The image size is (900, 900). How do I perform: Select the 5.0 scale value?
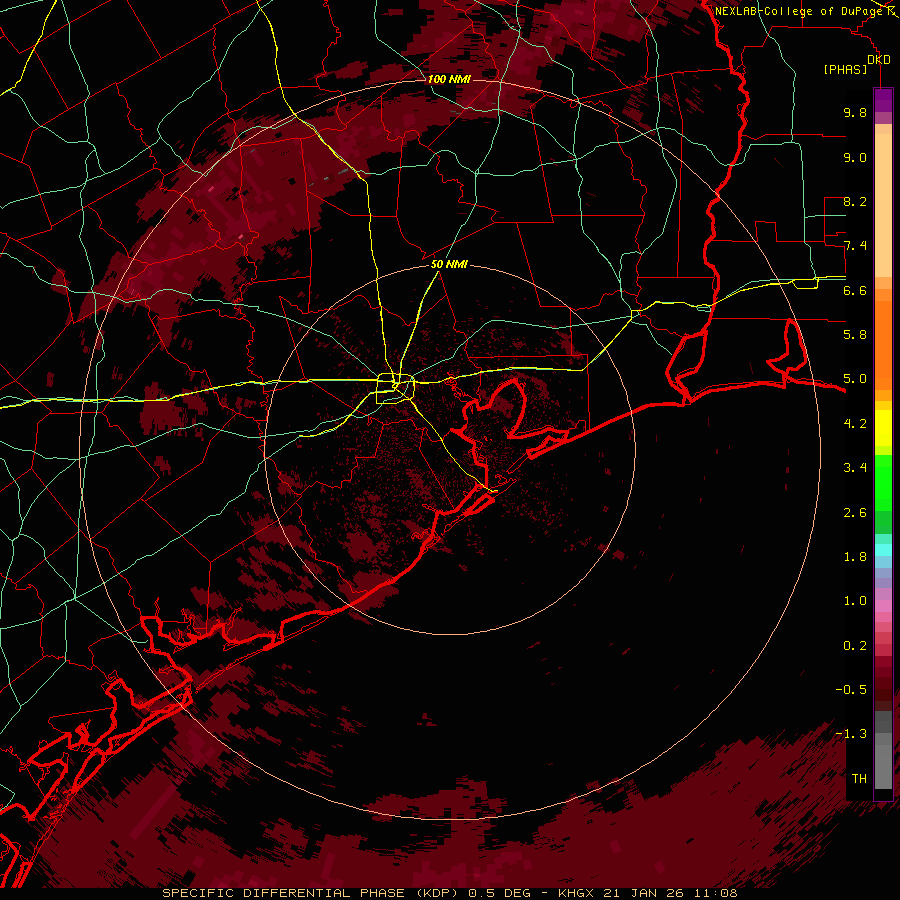(855, 379)
